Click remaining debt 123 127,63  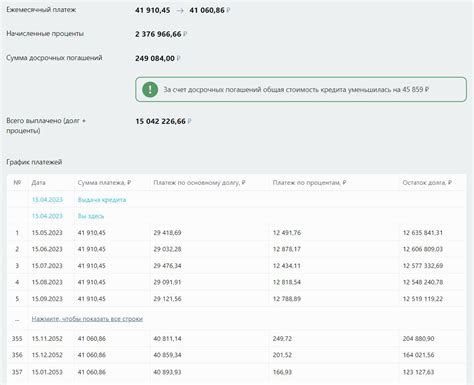point(418,372)
